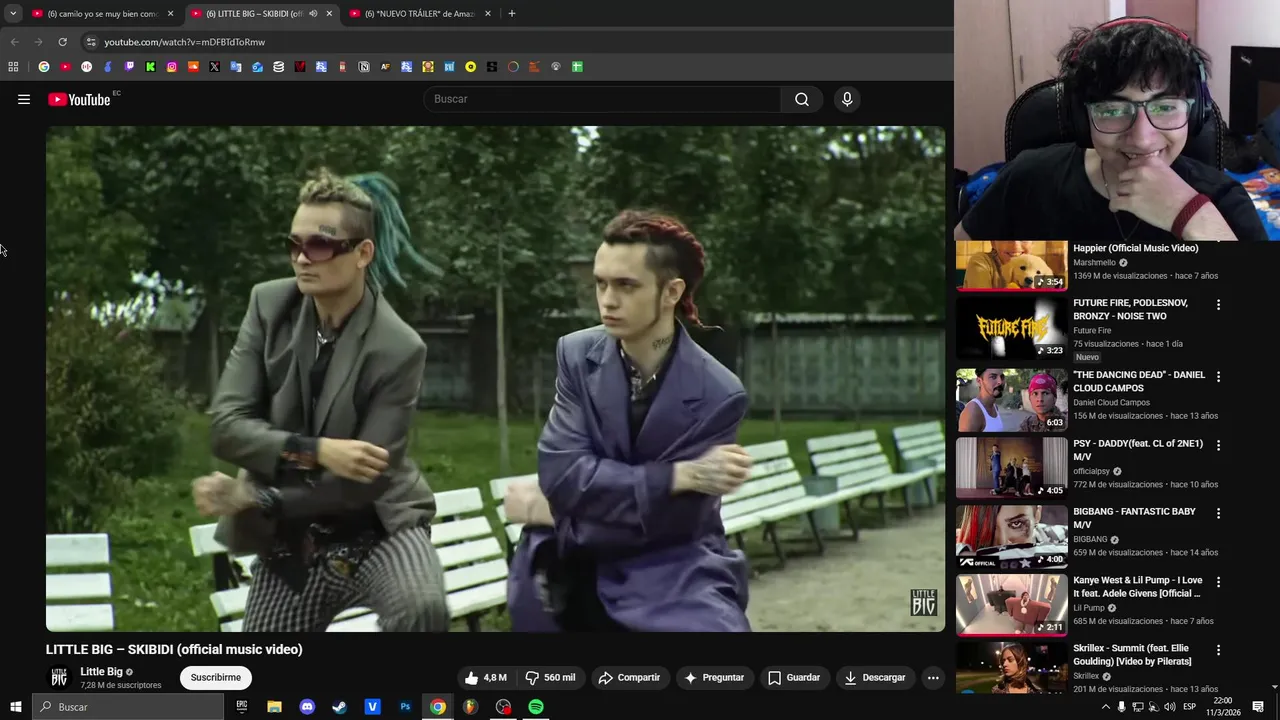Reload the page in Chrome
This screenshot has width=1280, height=720.
coord(62,42)
